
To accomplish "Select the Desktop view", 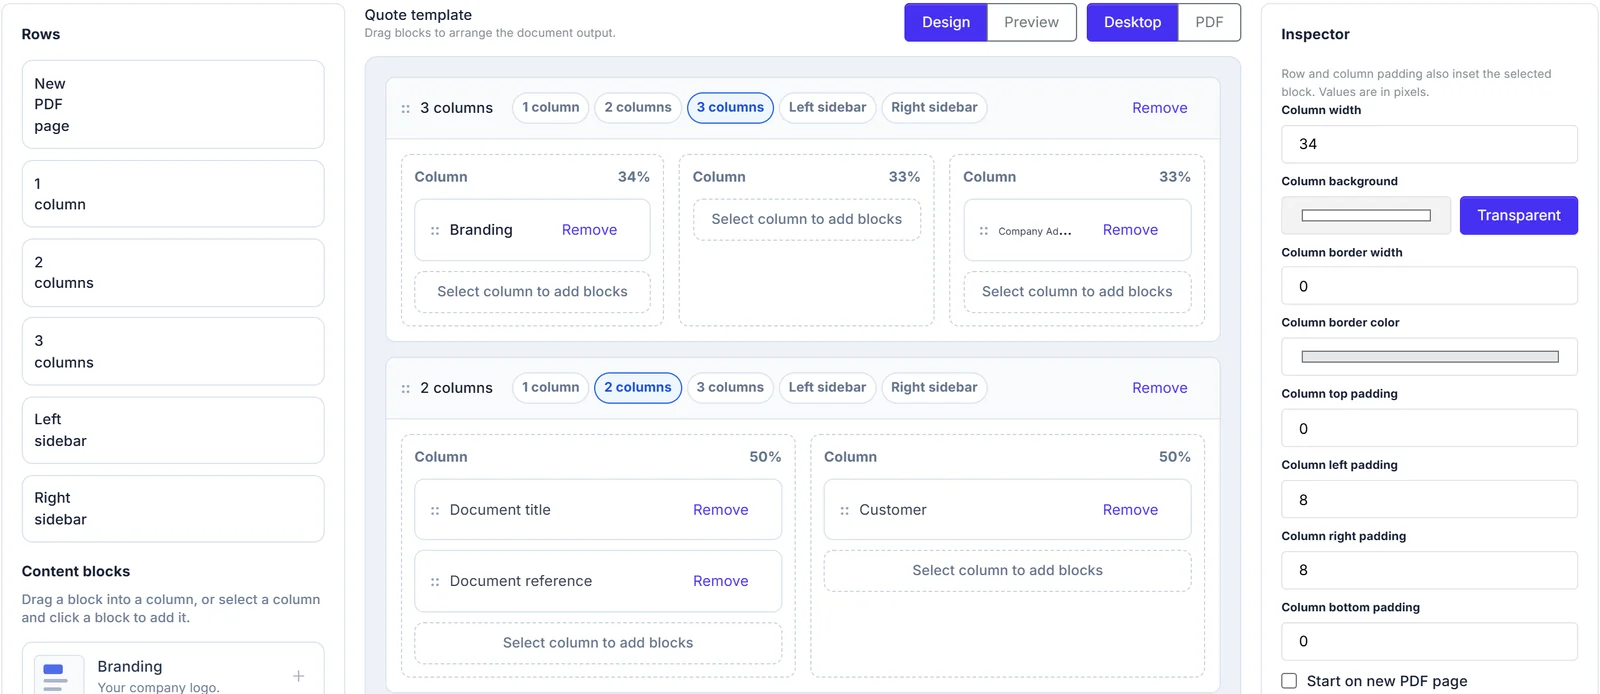I will (1133, 22).
